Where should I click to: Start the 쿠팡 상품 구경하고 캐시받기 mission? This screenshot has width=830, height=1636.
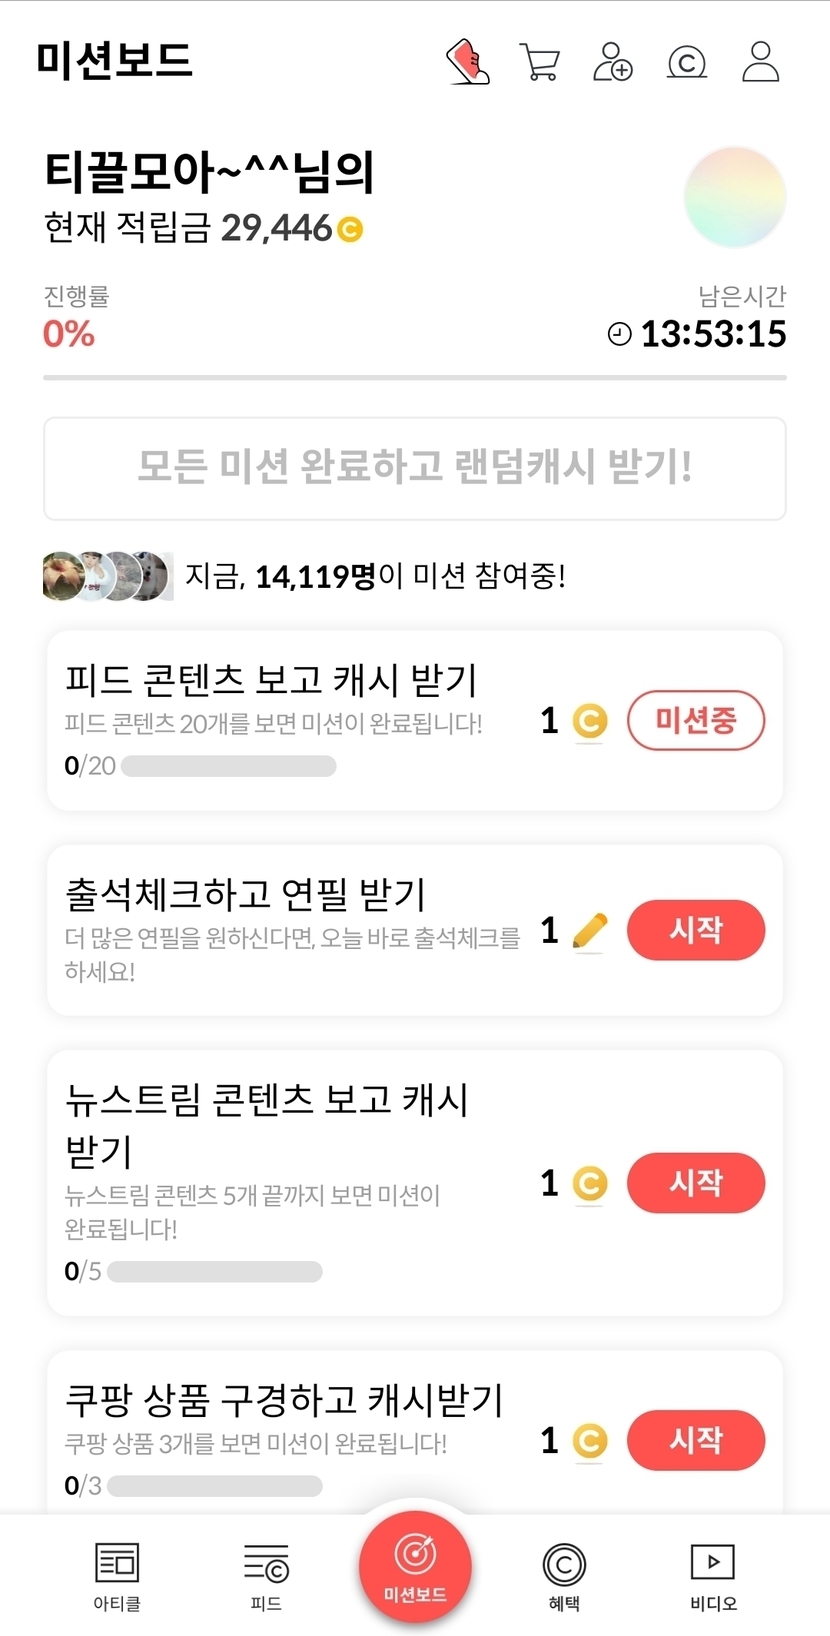point(696,1440)
